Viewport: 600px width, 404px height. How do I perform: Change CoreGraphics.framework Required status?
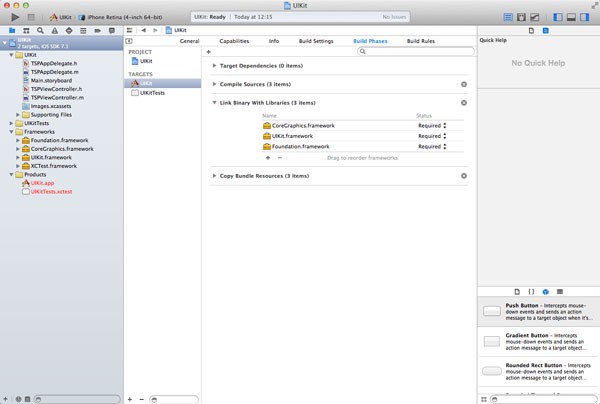432,125
